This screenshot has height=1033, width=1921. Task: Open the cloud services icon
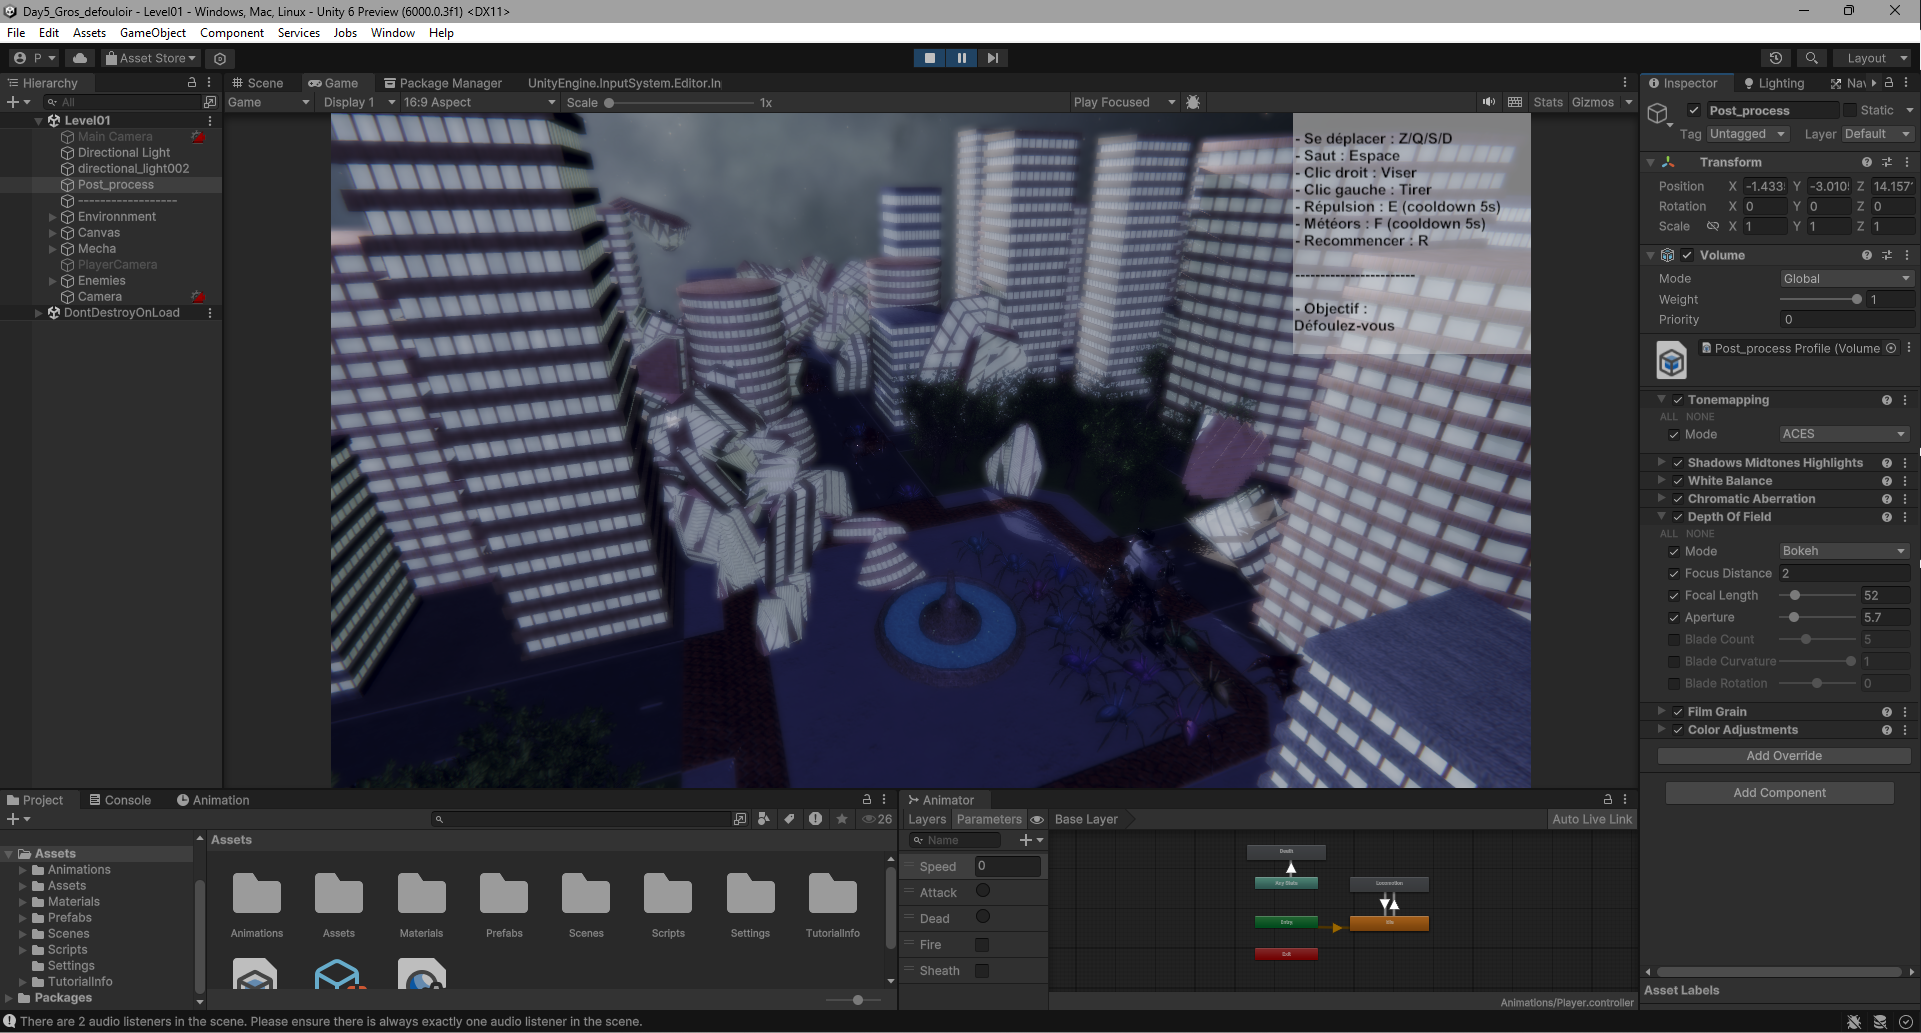pos(80,58)
